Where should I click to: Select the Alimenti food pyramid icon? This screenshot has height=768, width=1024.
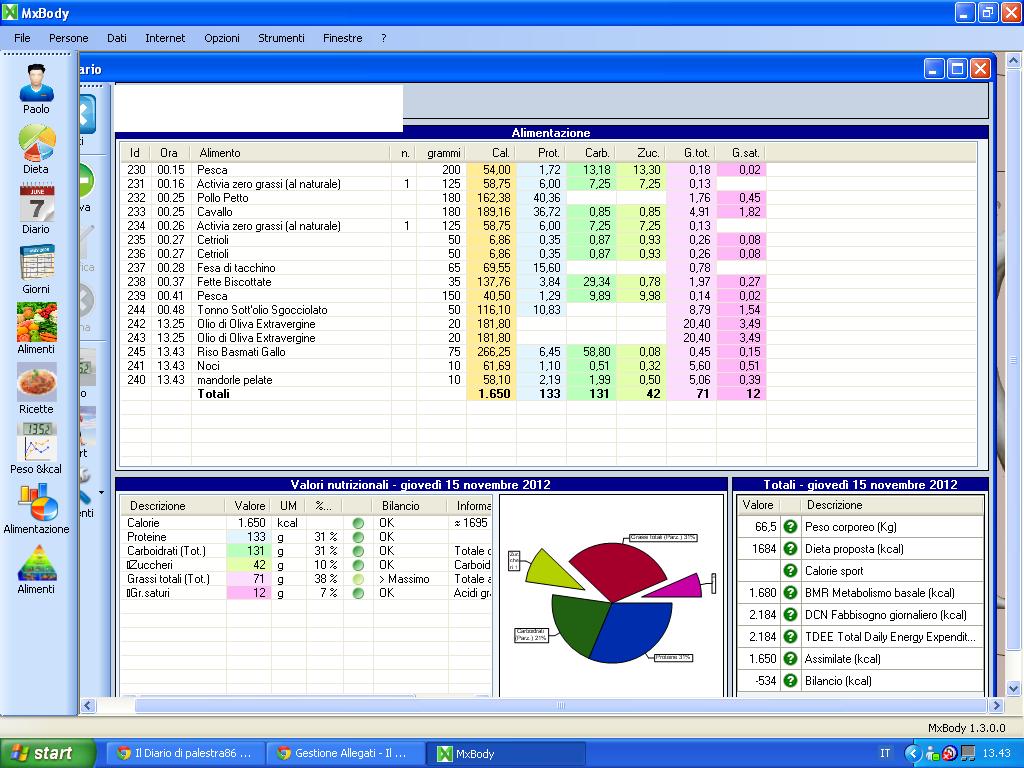37,563
